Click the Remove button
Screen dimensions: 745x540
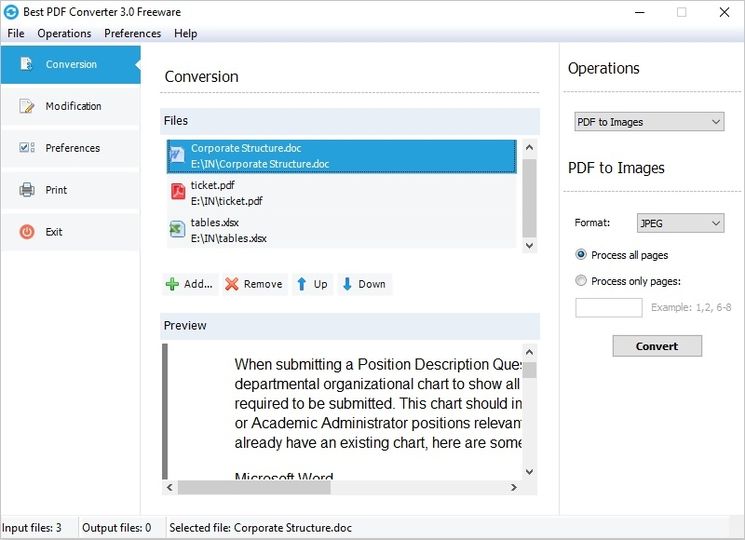click(x=255, y=284)
